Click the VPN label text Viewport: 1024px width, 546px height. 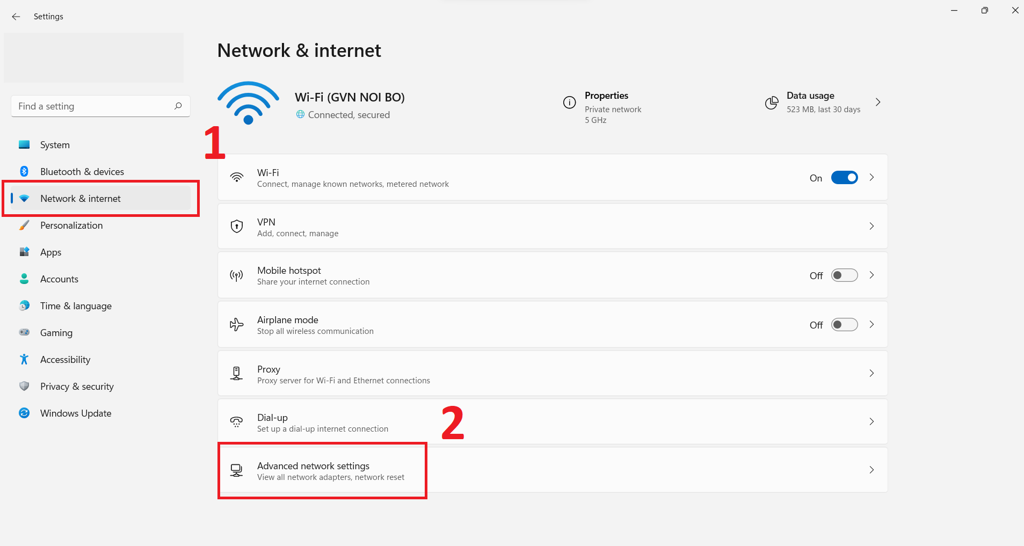tap(266, 222)
